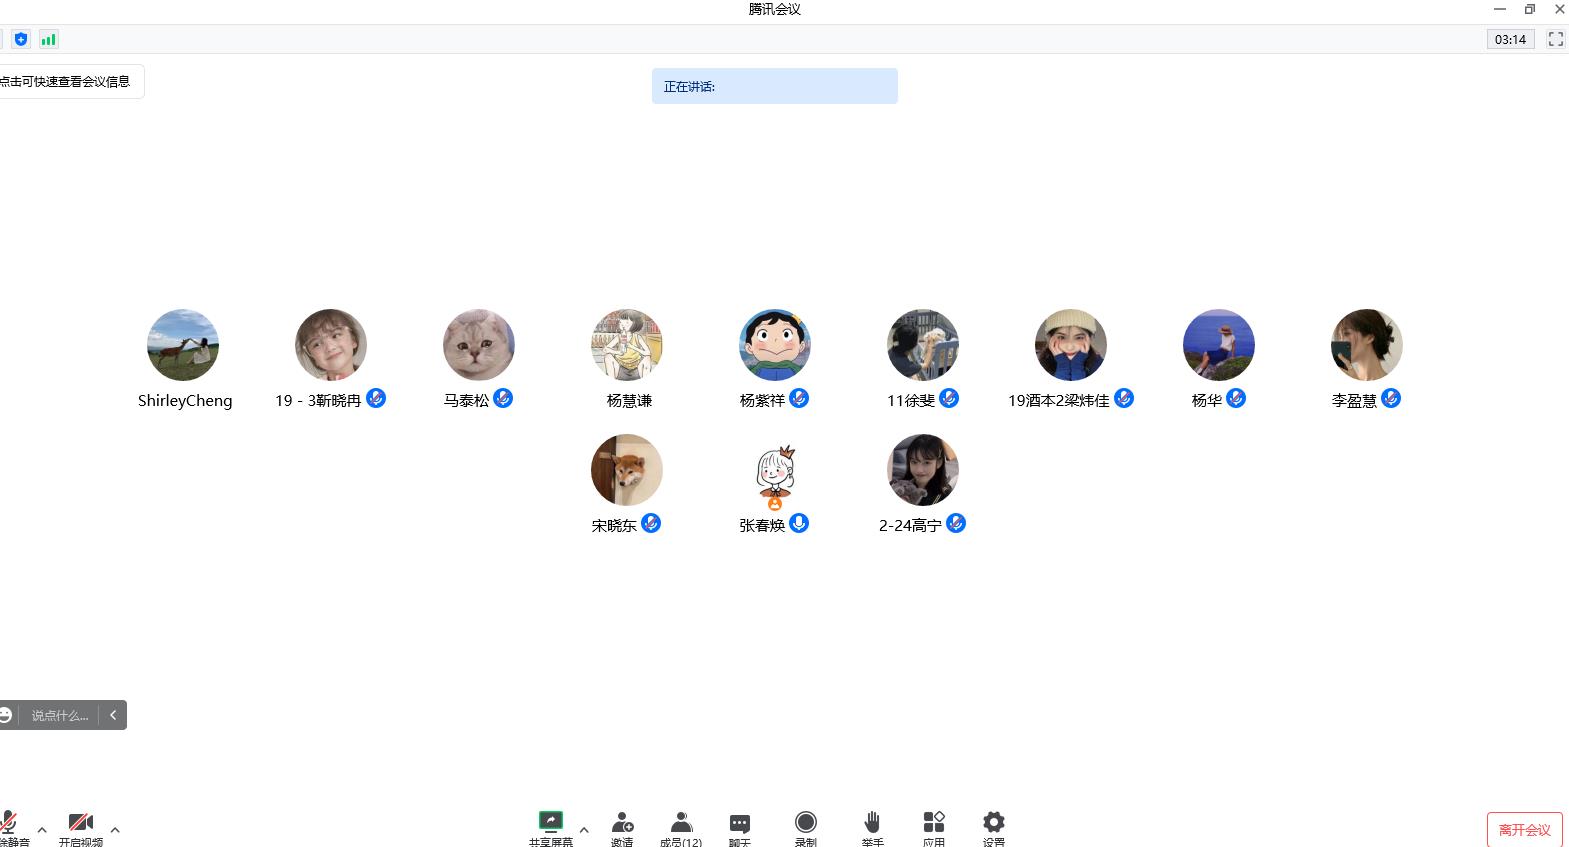
Task: Select the ShirleyCheng participant avatar
Action: (183, 345)
